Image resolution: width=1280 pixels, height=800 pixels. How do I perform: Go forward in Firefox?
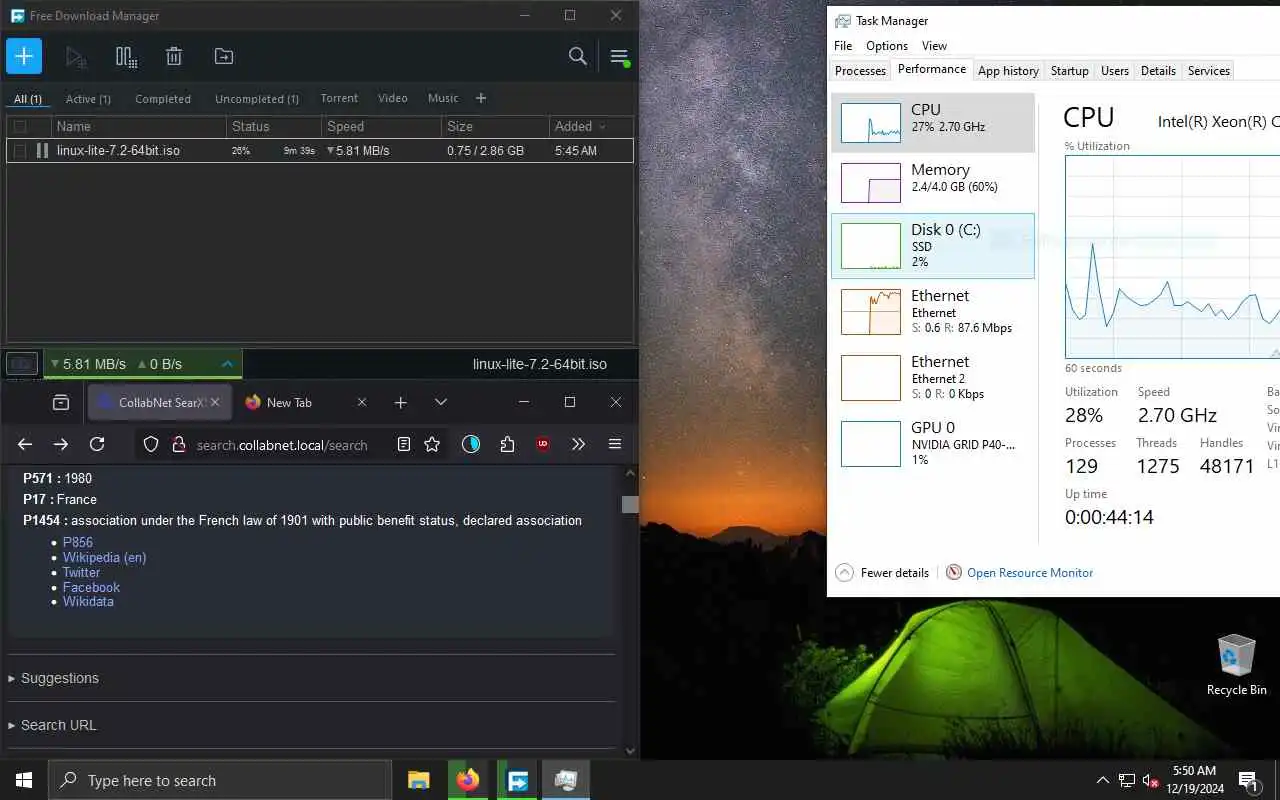coord(61,444)
